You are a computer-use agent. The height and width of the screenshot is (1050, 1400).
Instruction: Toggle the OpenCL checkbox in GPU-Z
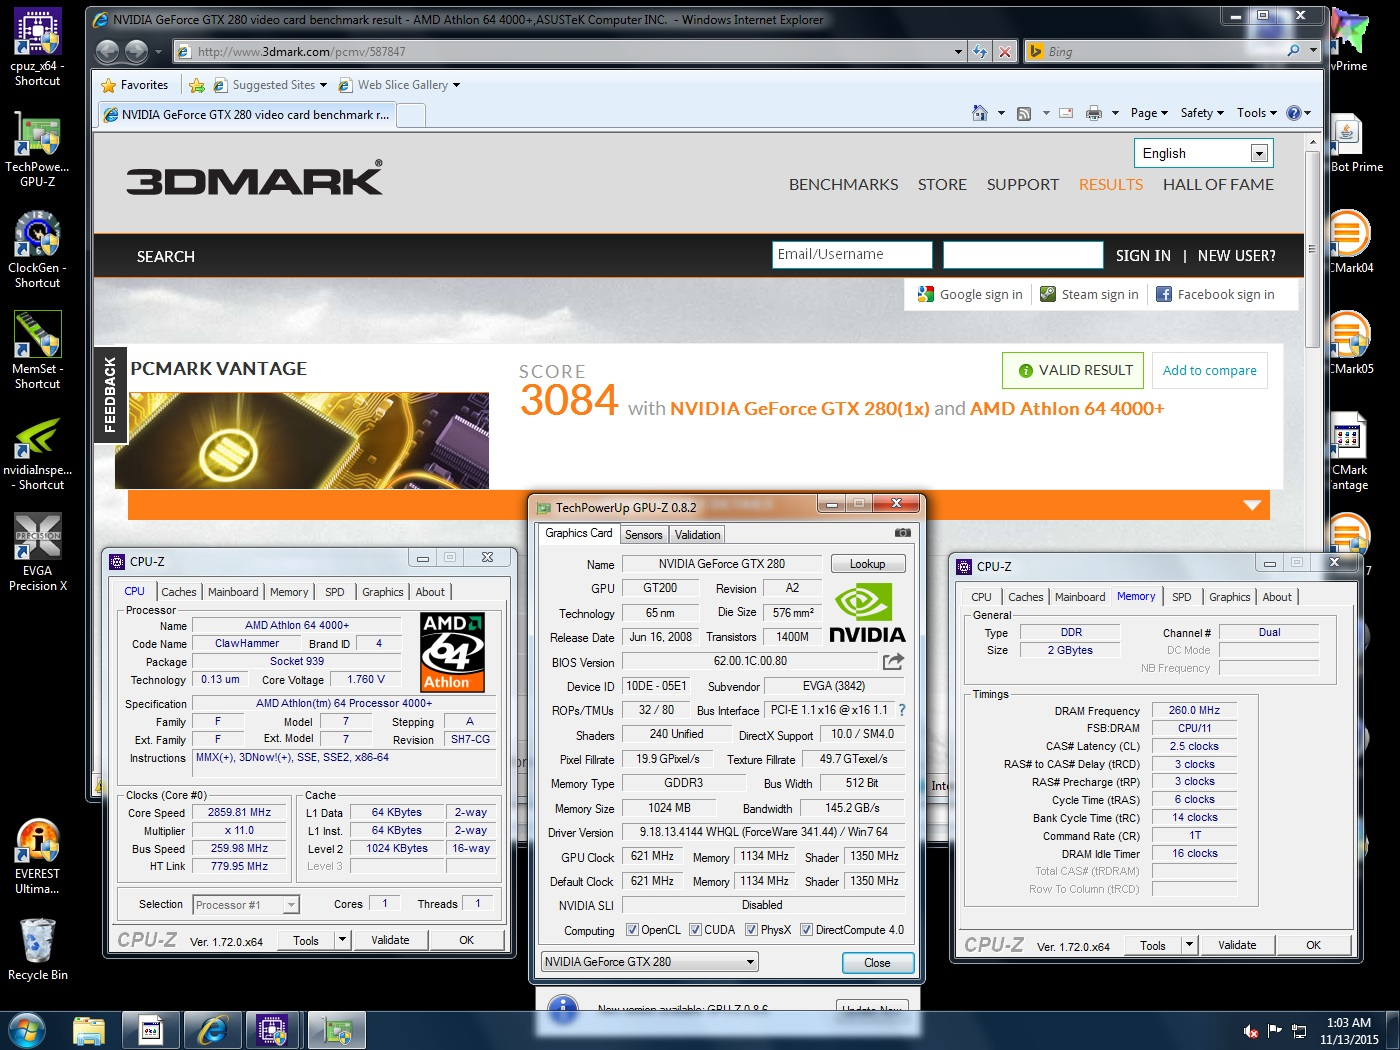(632, 930)
